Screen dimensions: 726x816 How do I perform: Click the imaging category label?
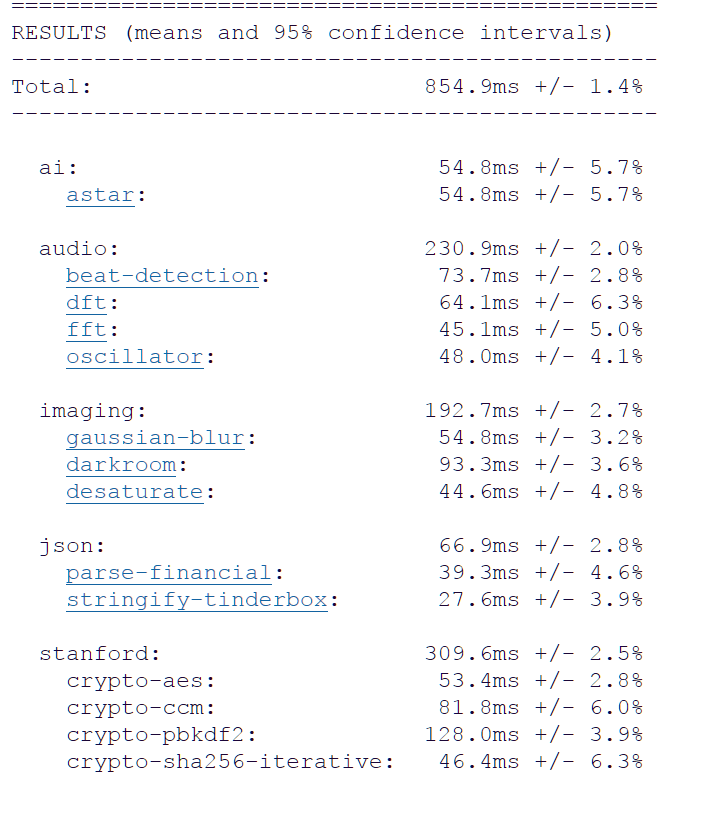(x=90, y=411)
